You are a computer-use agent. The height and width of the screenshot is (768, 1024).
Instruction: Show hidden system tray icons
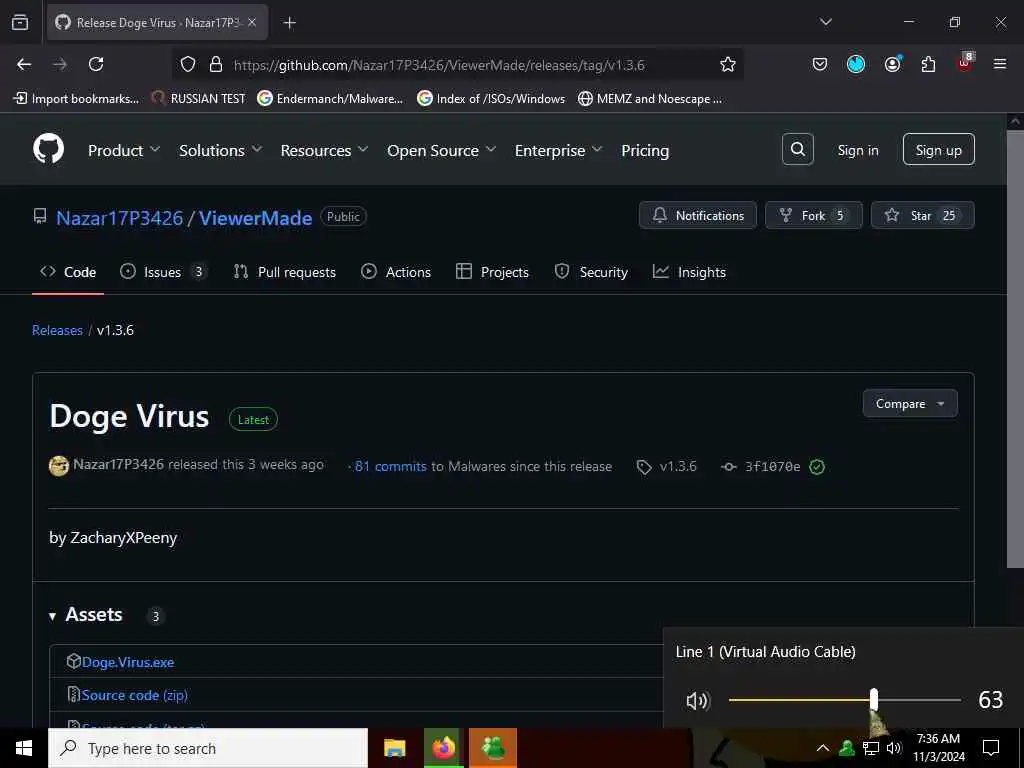pos(823,748)
